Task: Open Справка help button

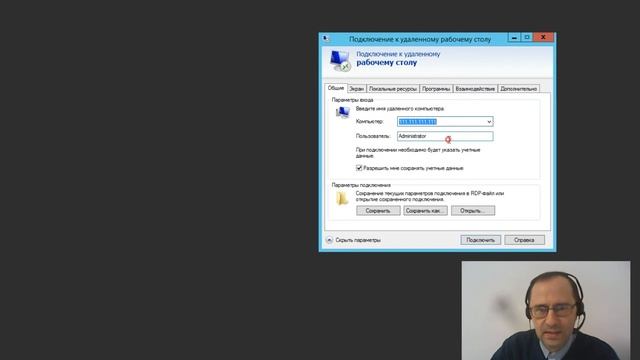Action: pos(524,240)
